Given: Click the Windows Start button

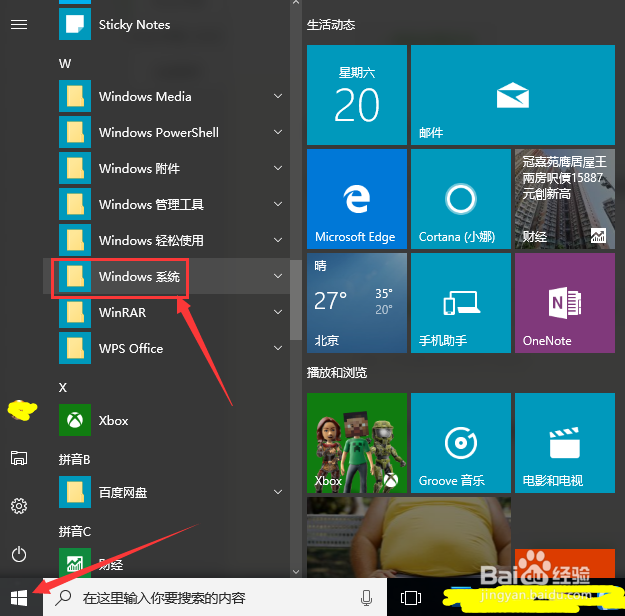Looking at the screenshot, I should click(19, 598).
